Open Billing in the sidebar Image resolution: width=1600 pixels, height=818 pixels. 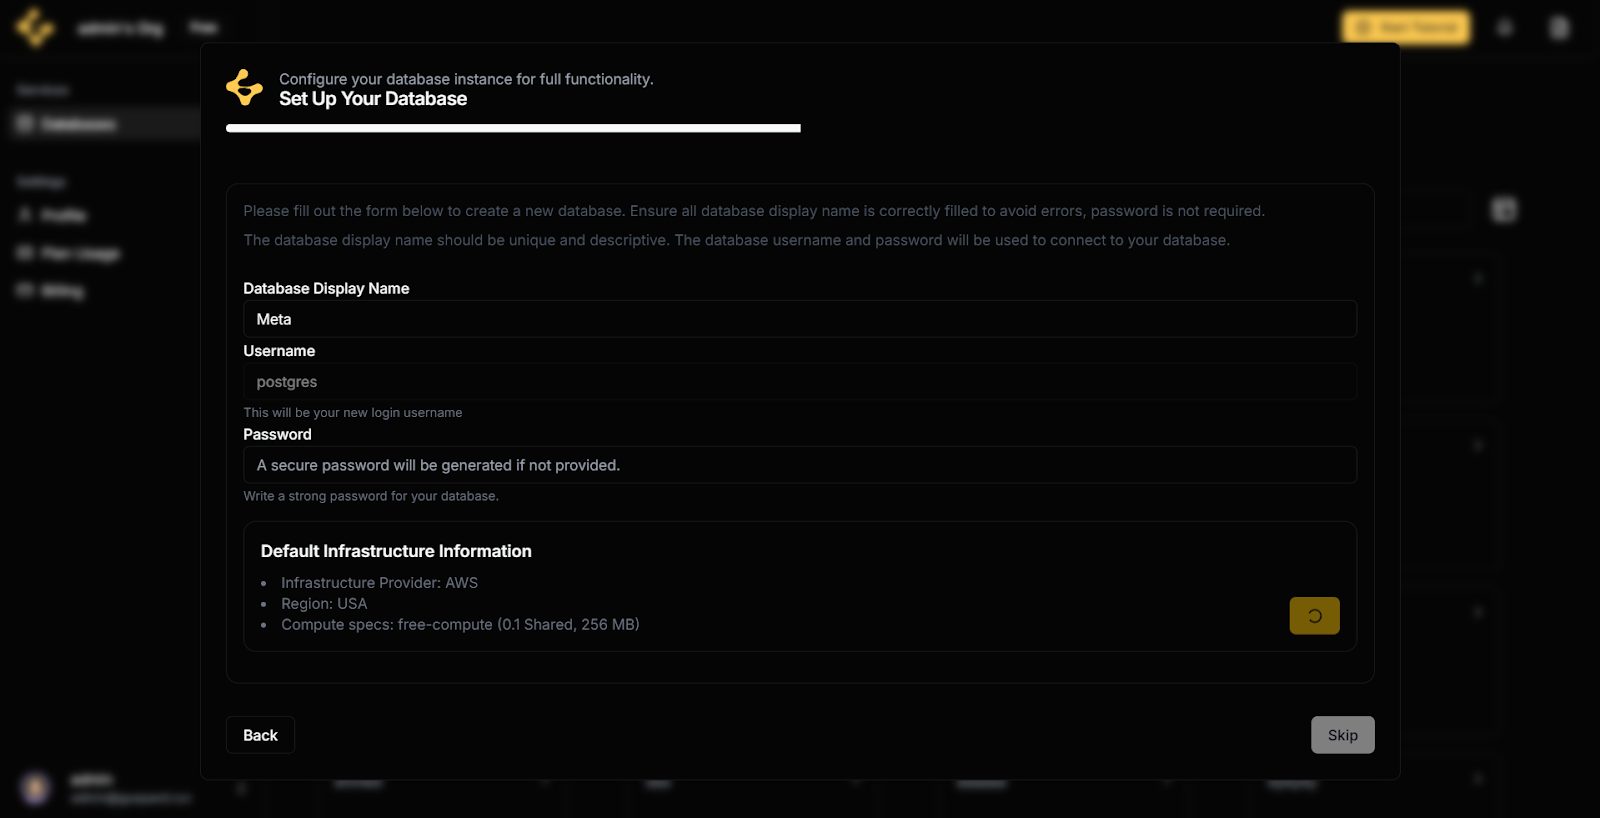tap(62, 291)
